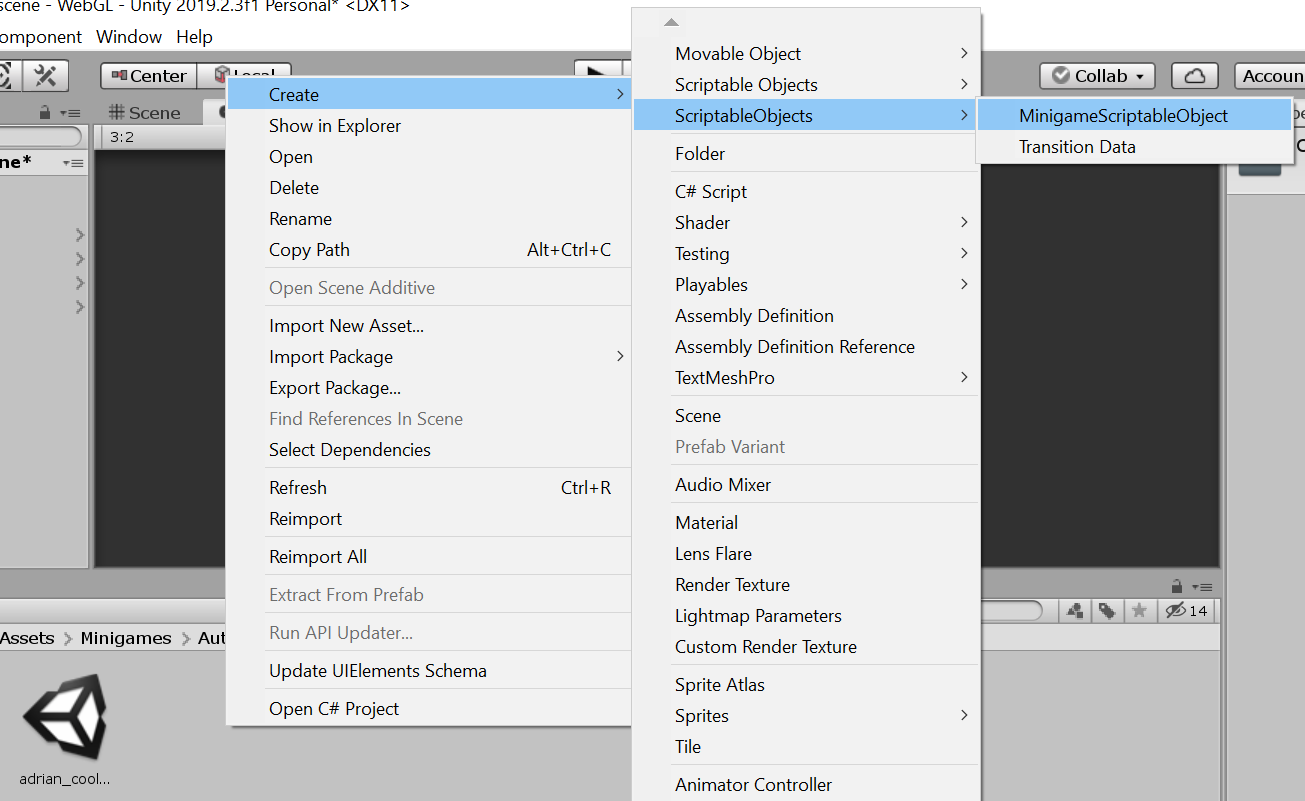Choose Delete in the context menu
The height and width of the screenshot is (801, 1305).
point(429,188)
